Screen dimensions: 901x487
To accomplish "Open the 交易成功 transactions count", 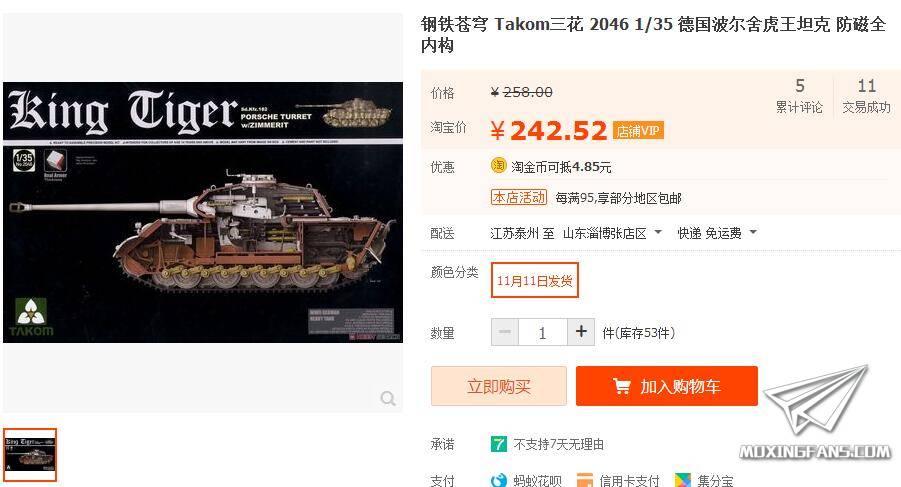I will coord(866,96).
